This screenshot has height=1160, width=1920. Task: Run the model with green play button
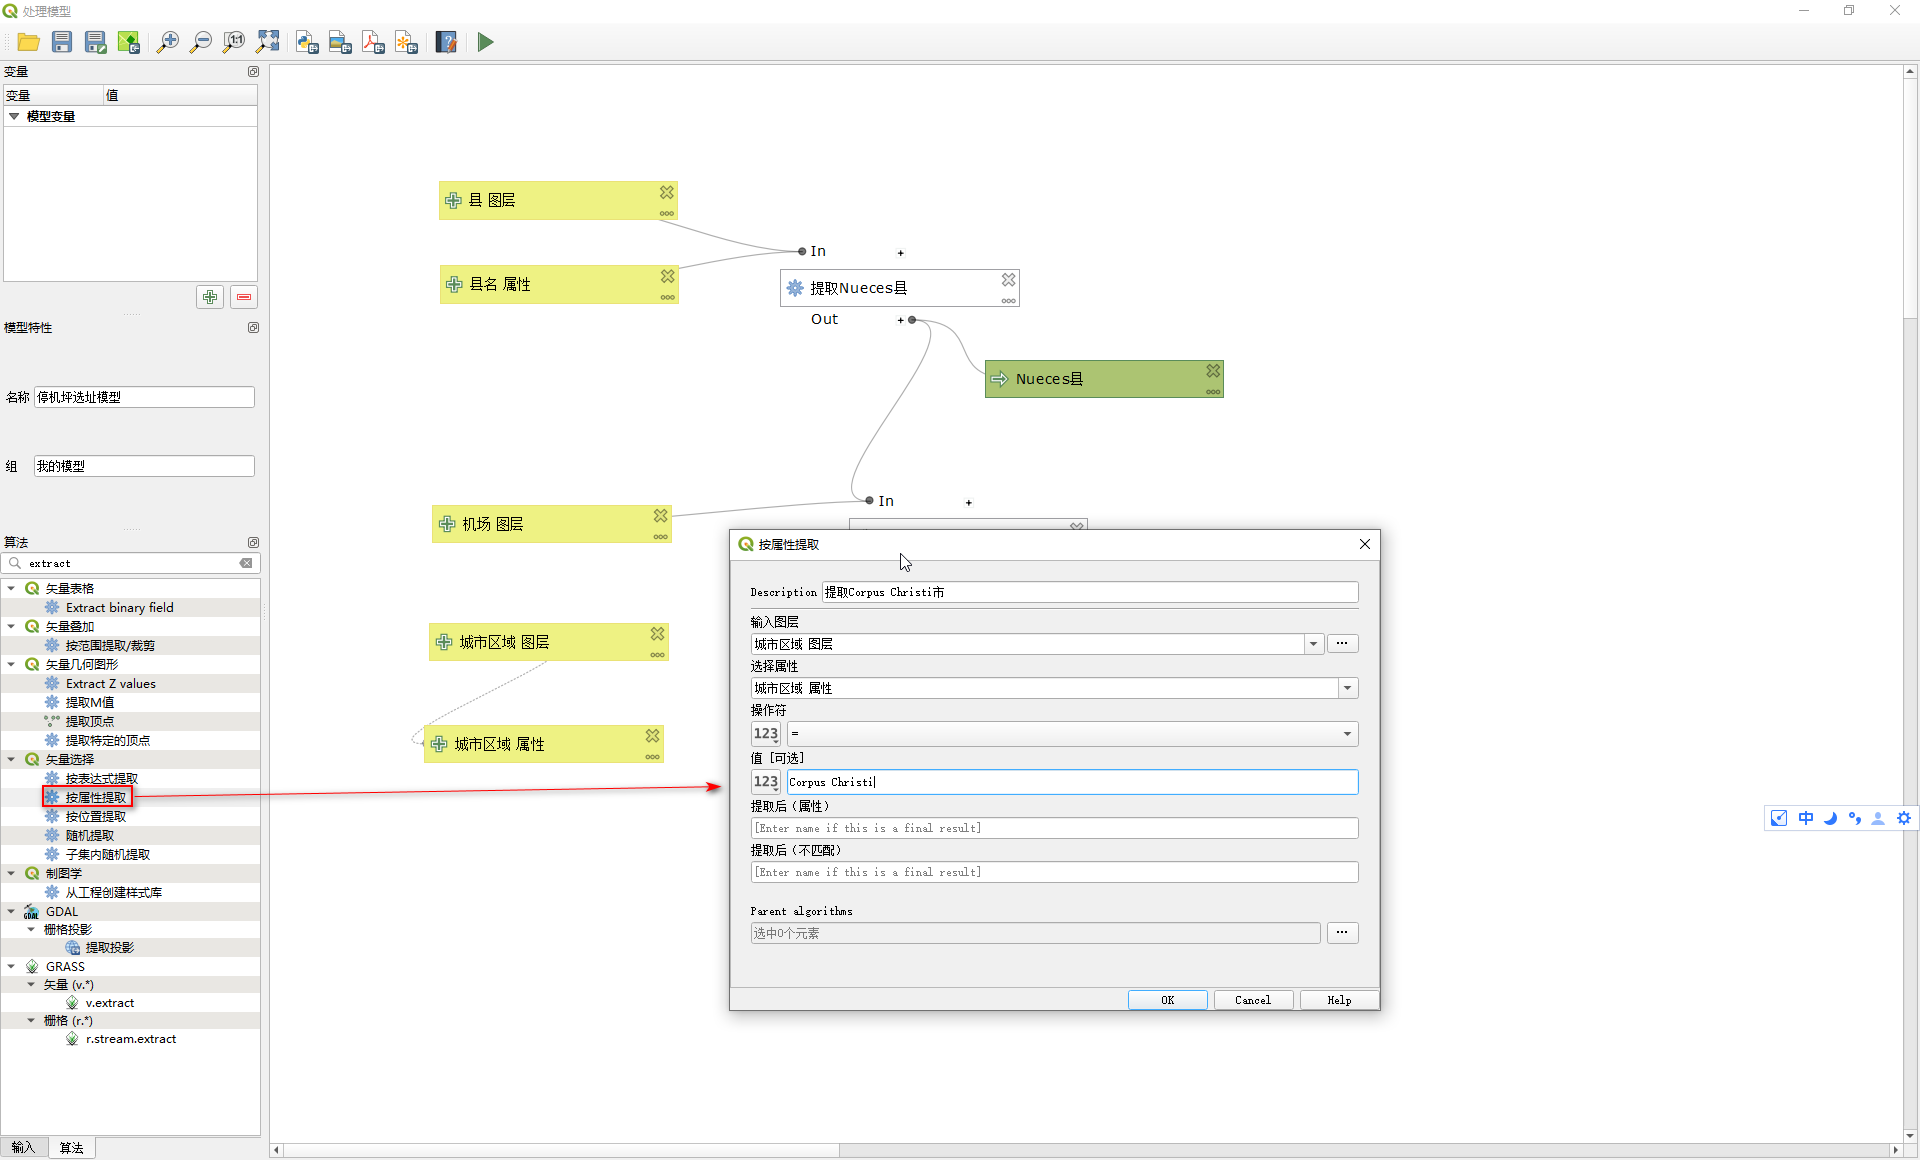486,42
